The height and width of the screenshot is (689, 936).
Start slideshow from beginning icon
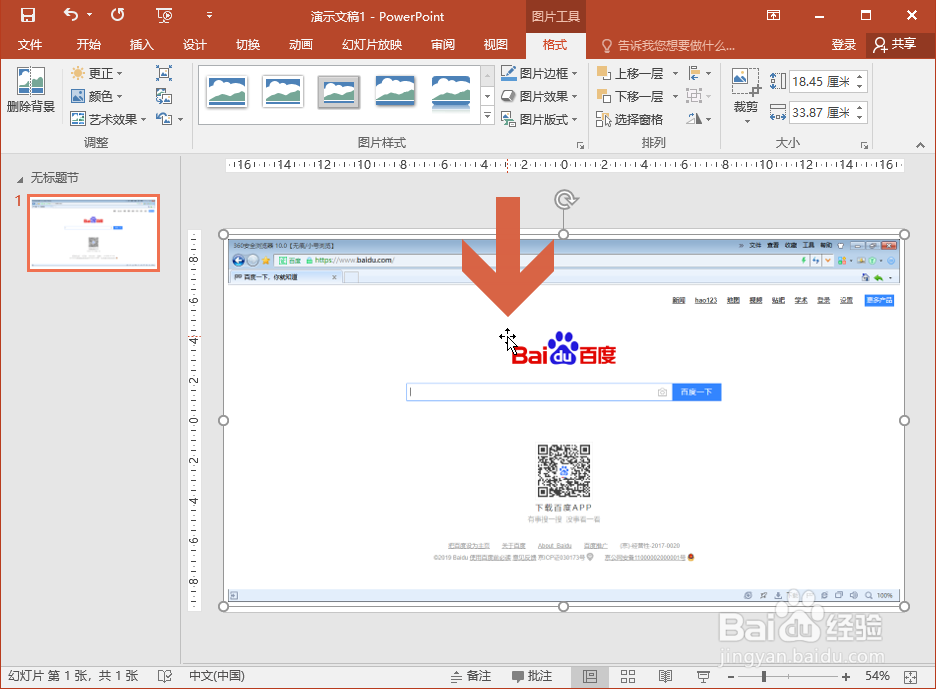pyautogui.click(x=164, y=16)
